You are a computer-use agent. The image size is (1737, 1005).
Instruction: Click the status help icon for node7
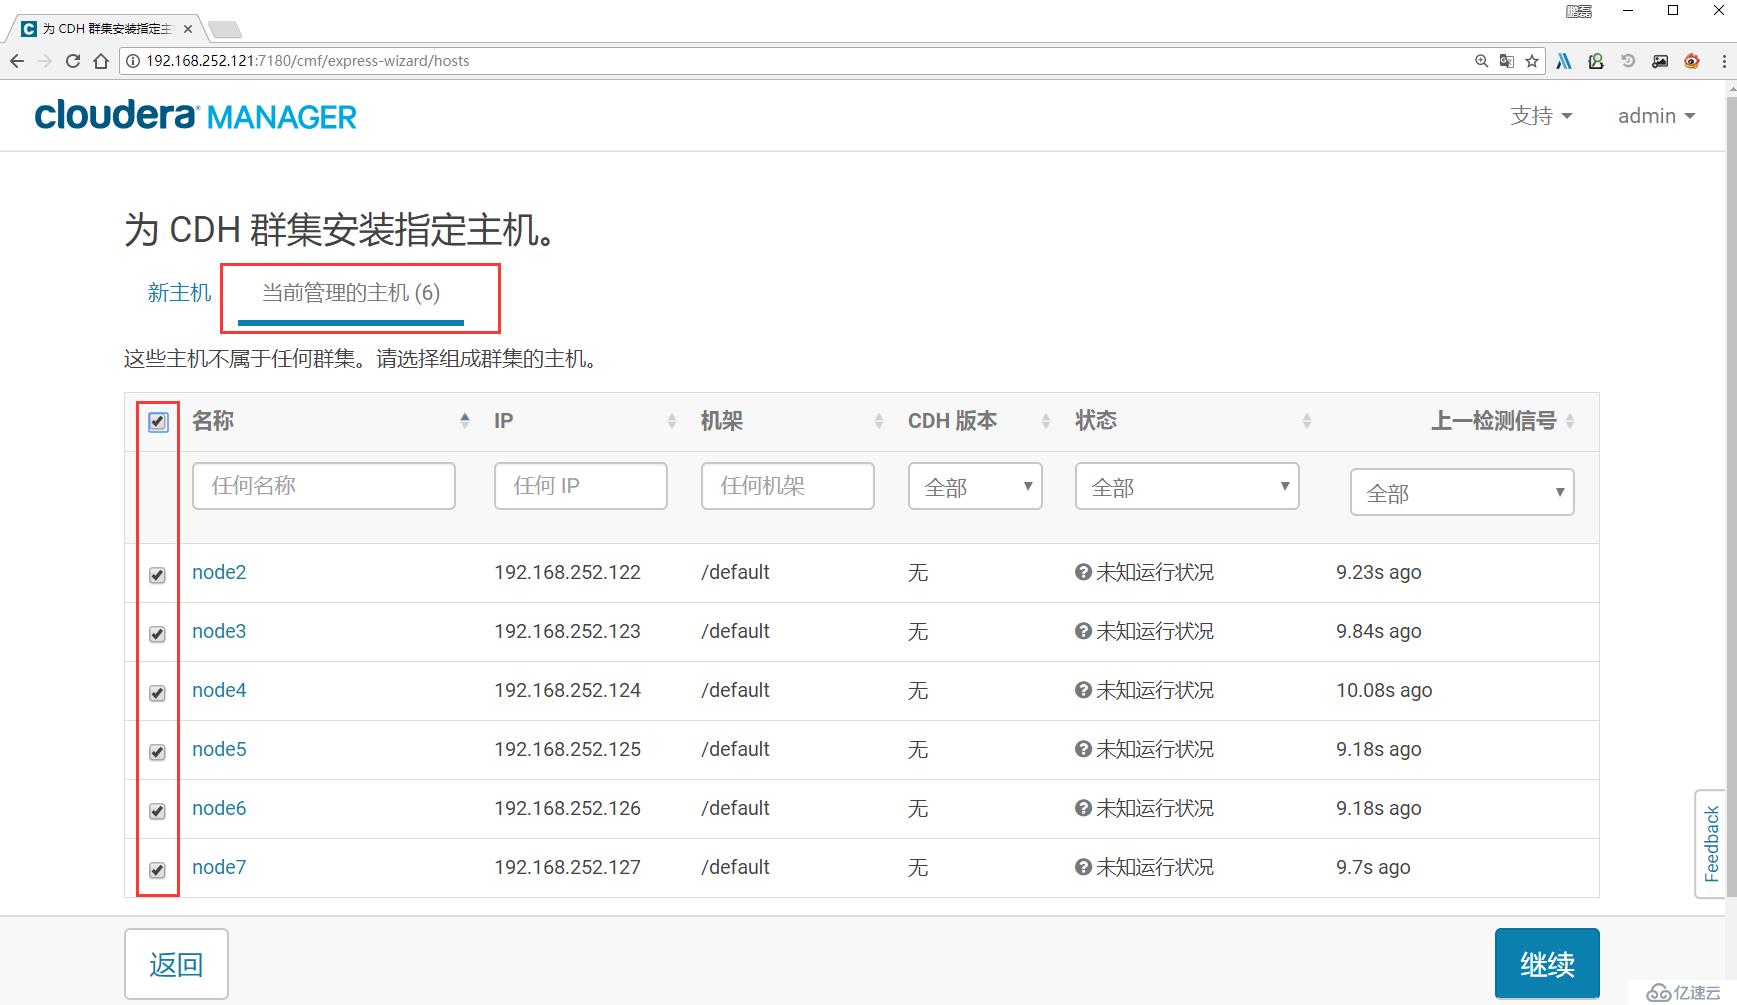pyautogui.click(x=1083, y=867)
